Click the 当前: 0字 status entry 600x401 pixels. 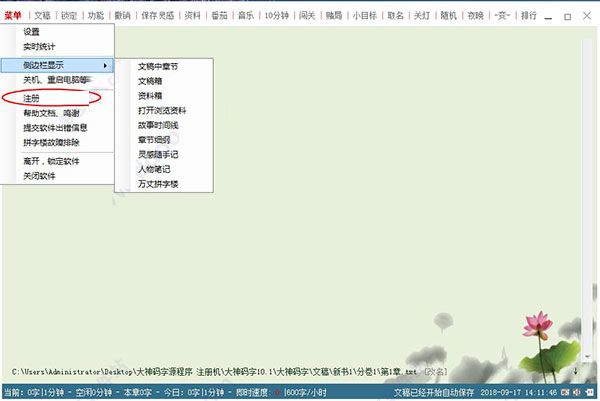pos(21,393)
